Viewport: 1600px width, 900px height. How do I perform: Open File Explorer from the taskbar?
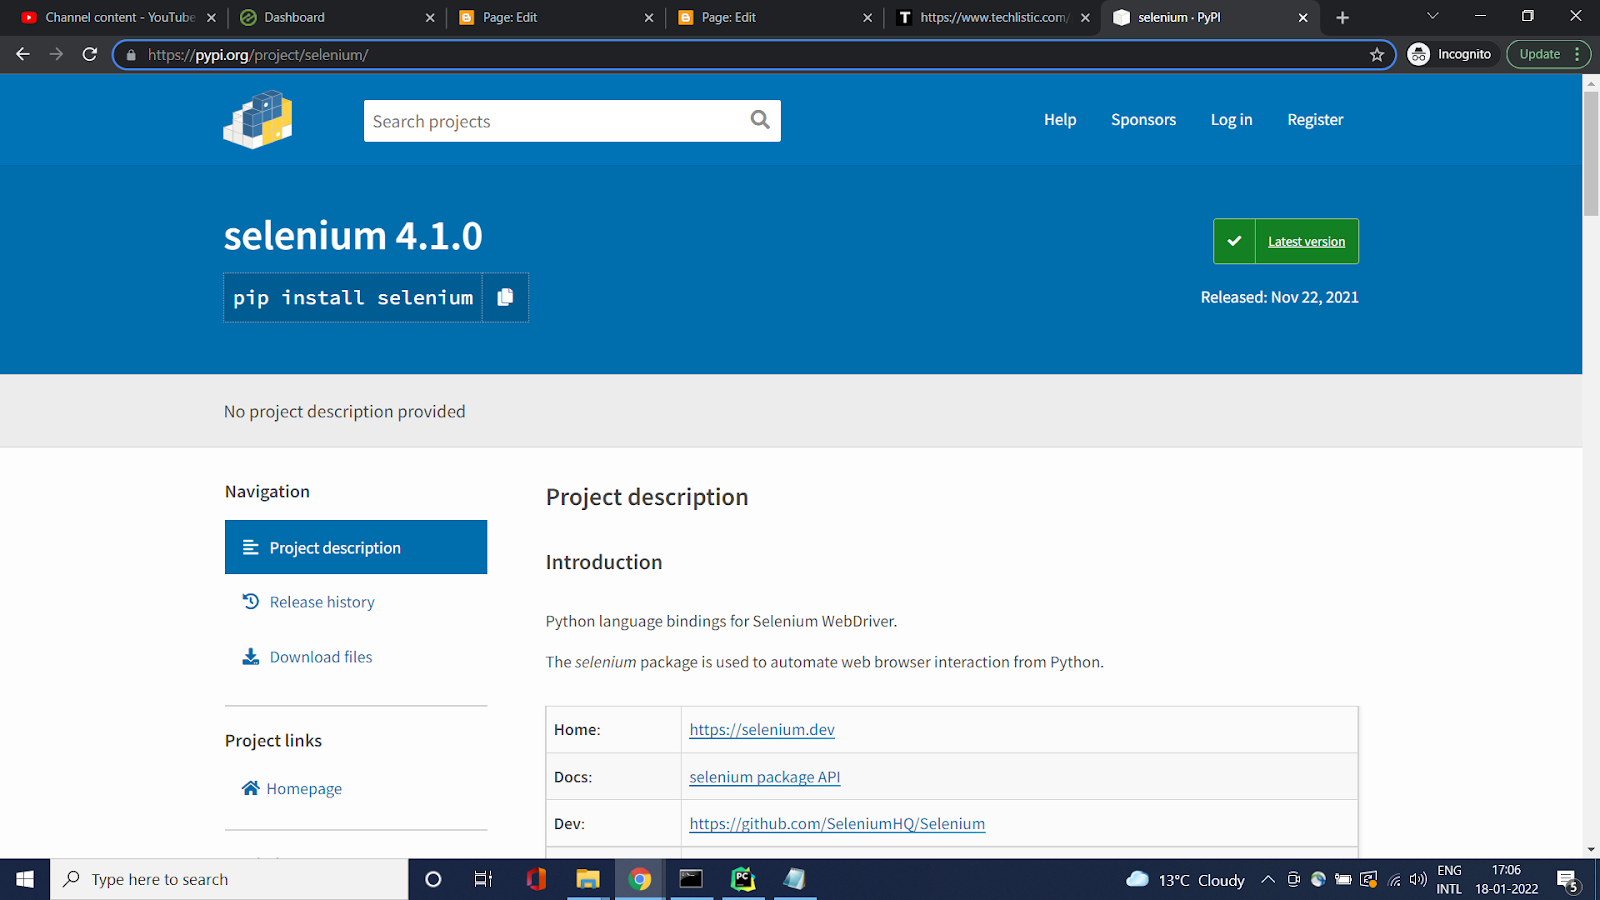click(x=588, y=879)
